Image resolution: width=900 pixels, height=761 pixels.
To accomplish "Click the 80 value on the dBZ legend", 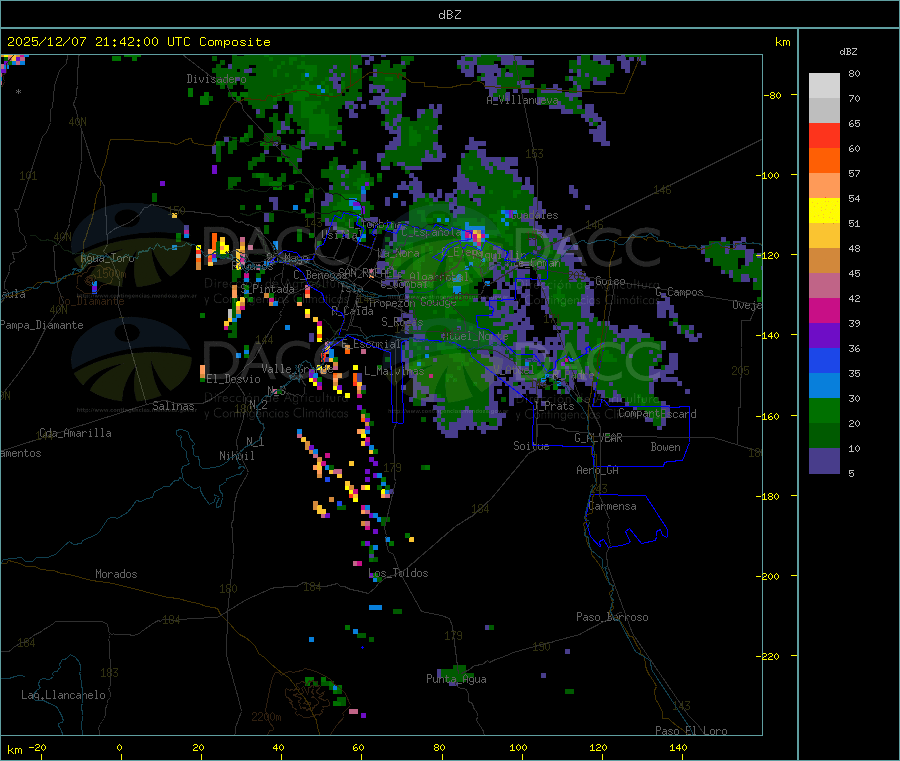I will pos(854,73).
